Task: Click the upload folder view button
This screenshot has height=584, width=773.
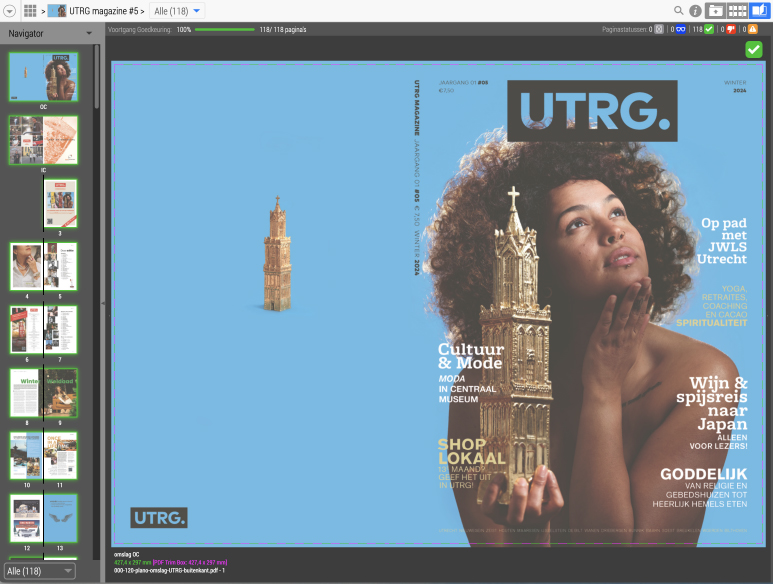Action: tap(715, 11)
